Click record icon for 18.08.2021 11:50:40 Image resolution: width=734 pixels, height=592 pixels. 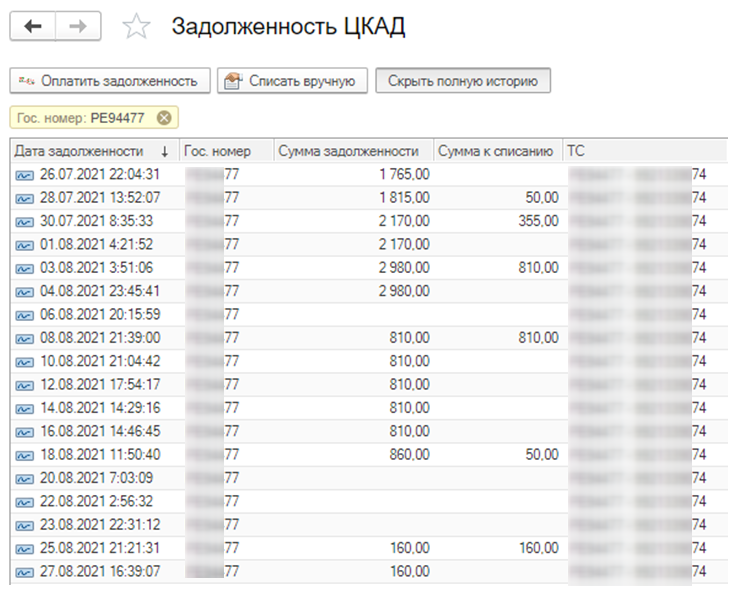[x=24, y=456]
